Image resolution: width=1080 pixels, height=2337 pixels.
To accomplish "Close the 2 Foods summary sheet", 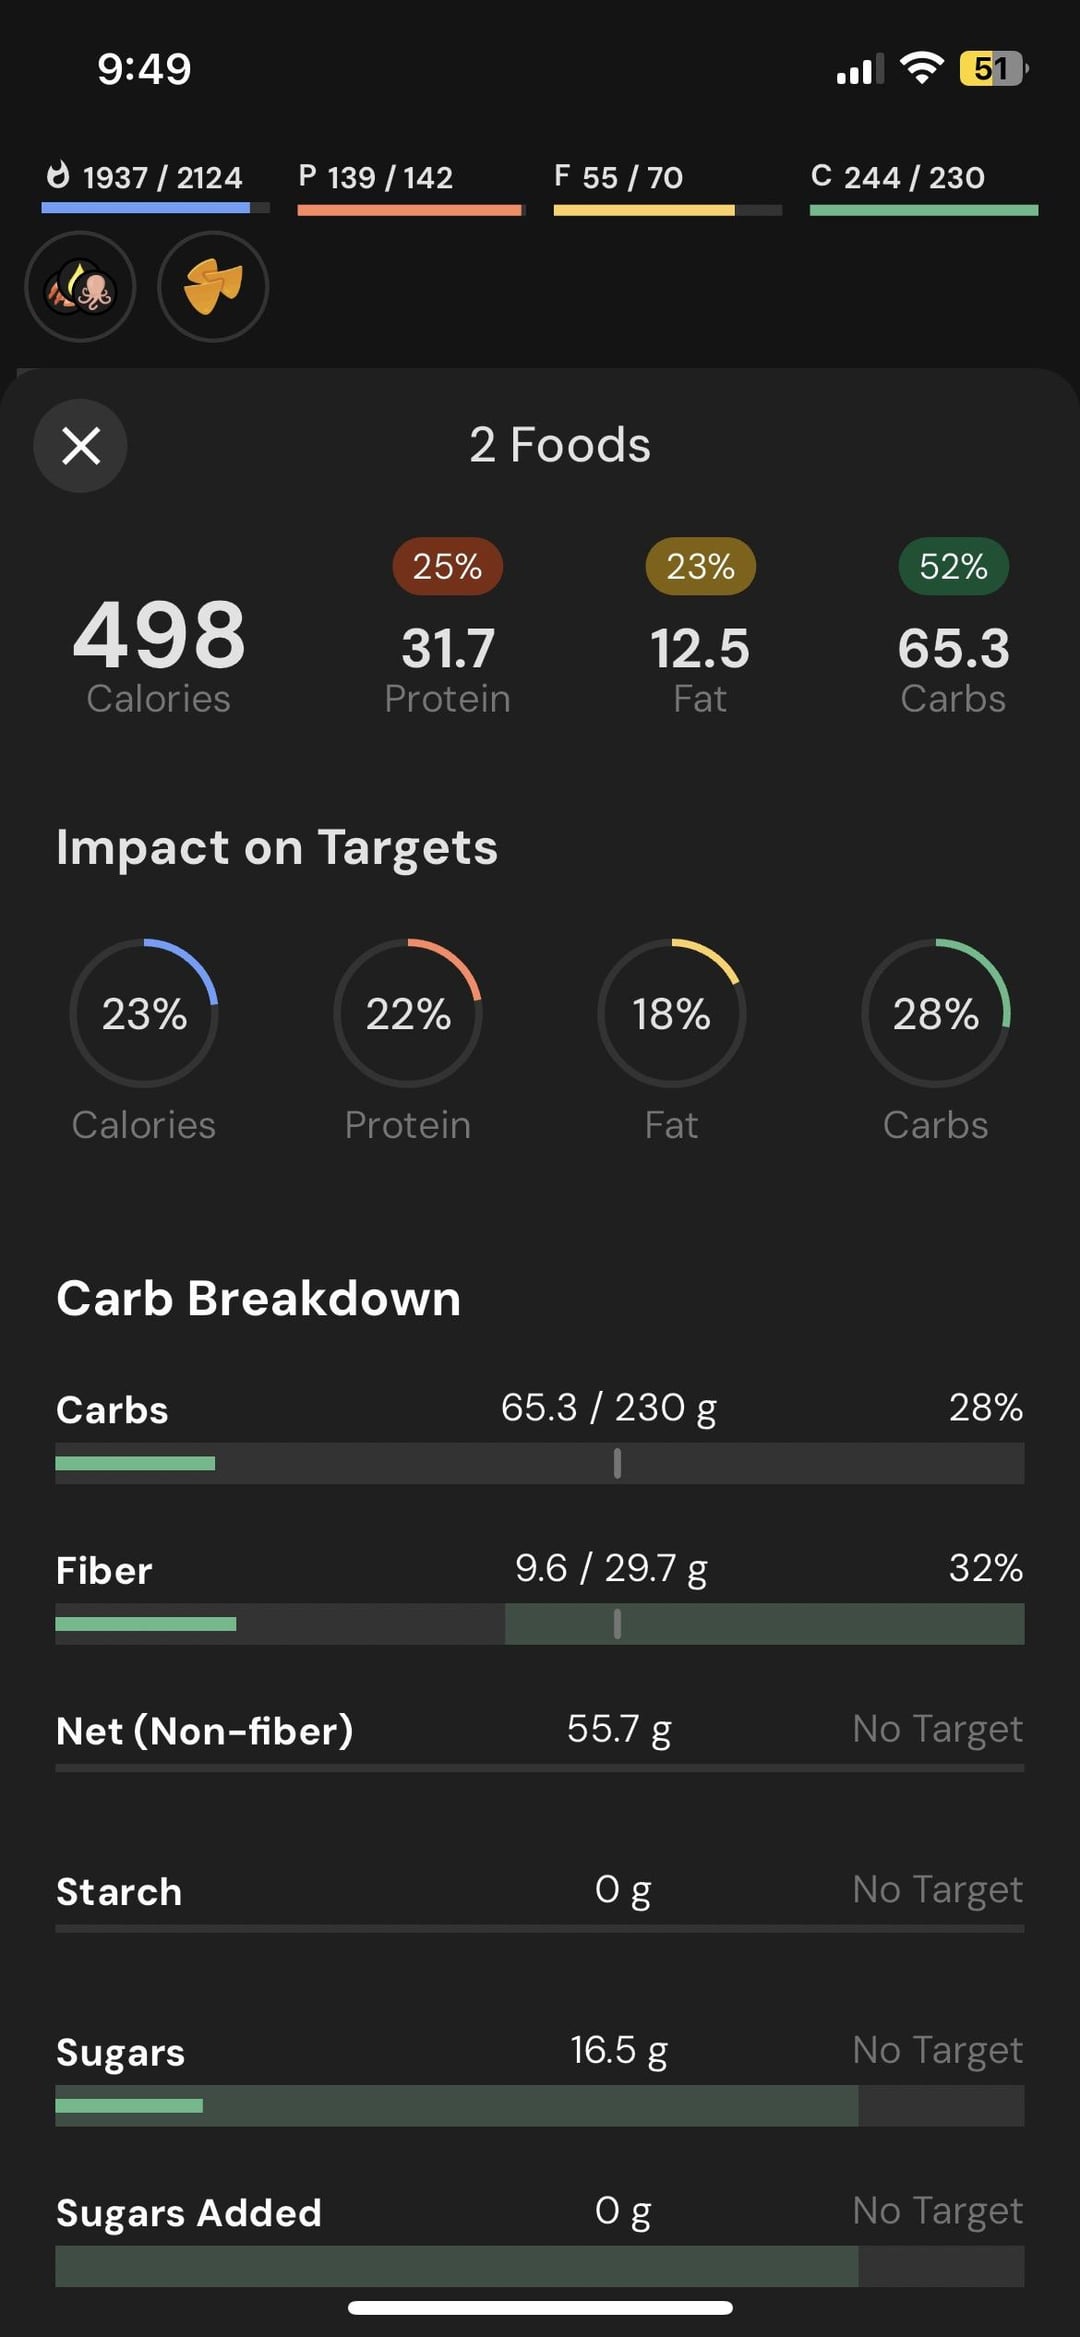I will (x=80, y=445).
